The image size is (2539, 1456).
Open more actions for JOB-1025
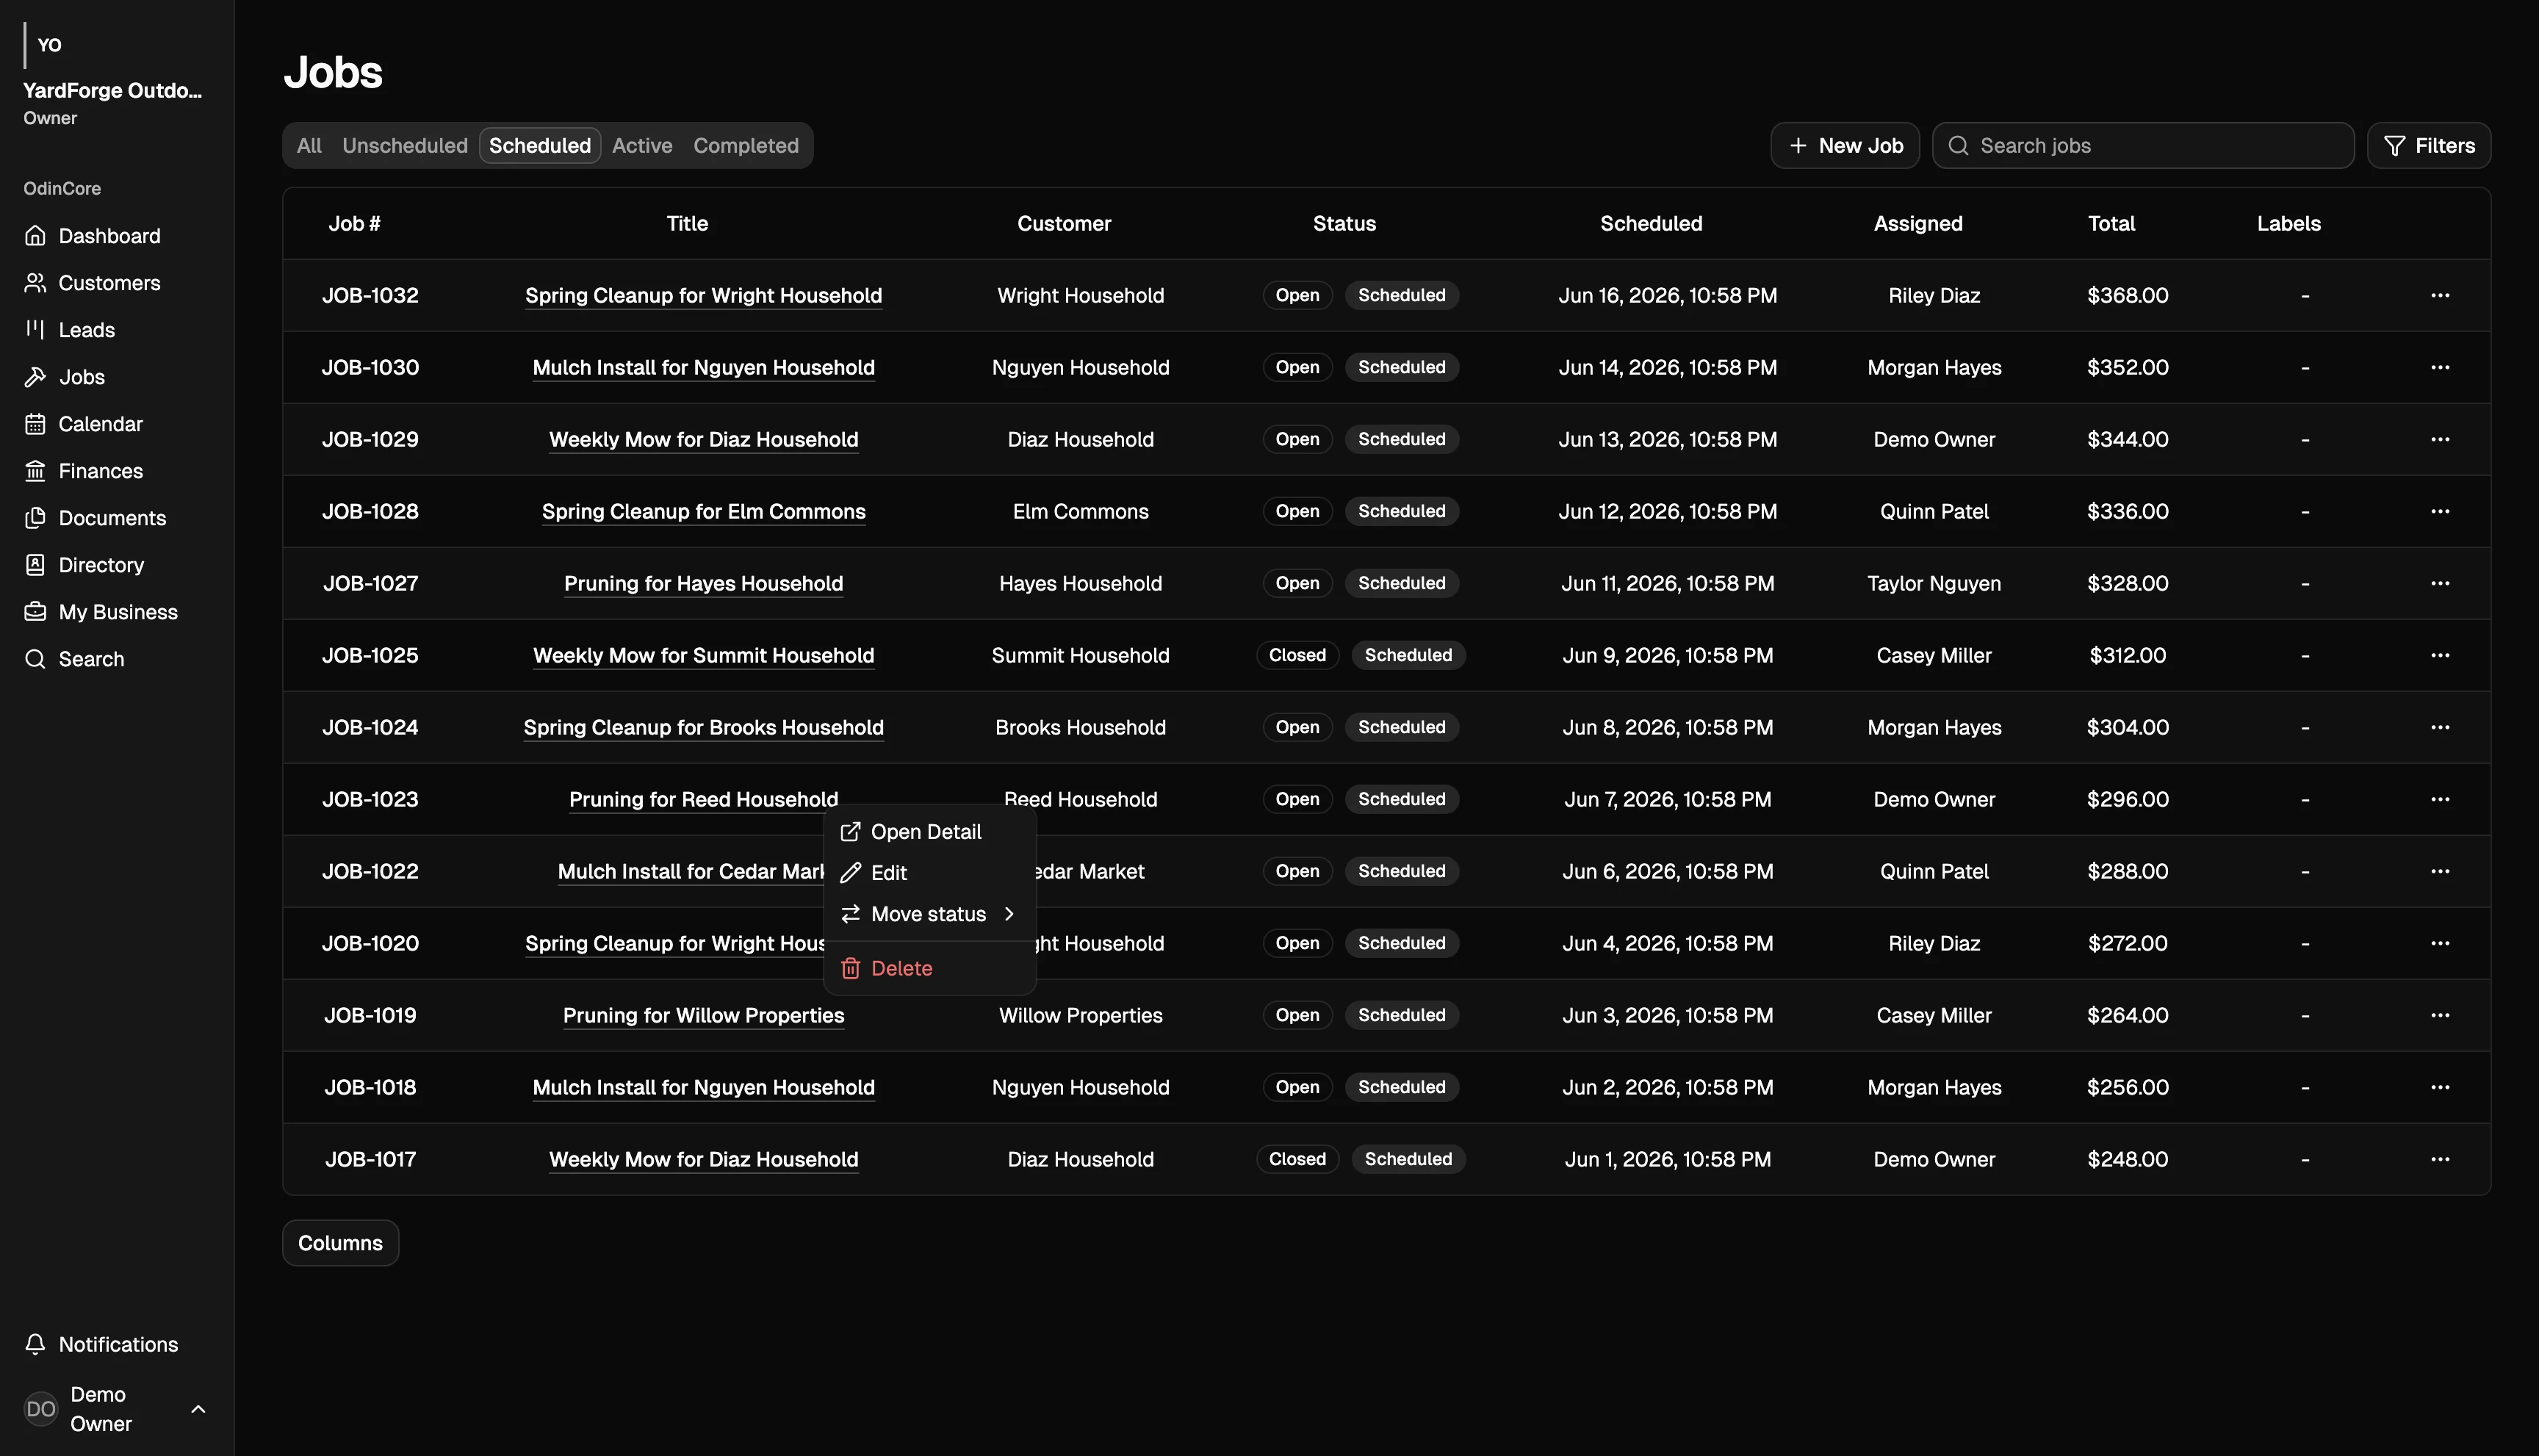2440,655
